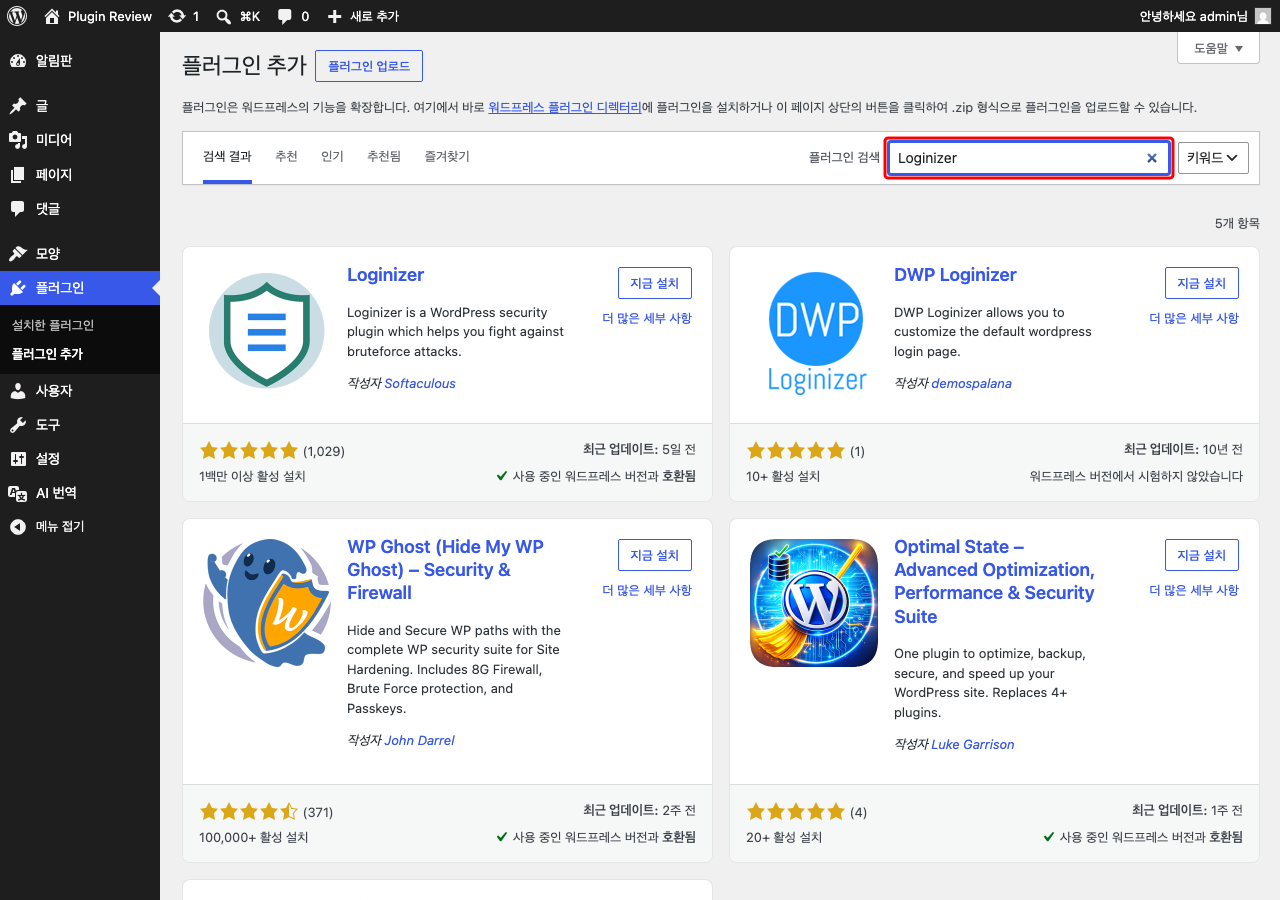1280x900 pixels.
Task: Click the 사용자 person icon
Action: (18, 391)
